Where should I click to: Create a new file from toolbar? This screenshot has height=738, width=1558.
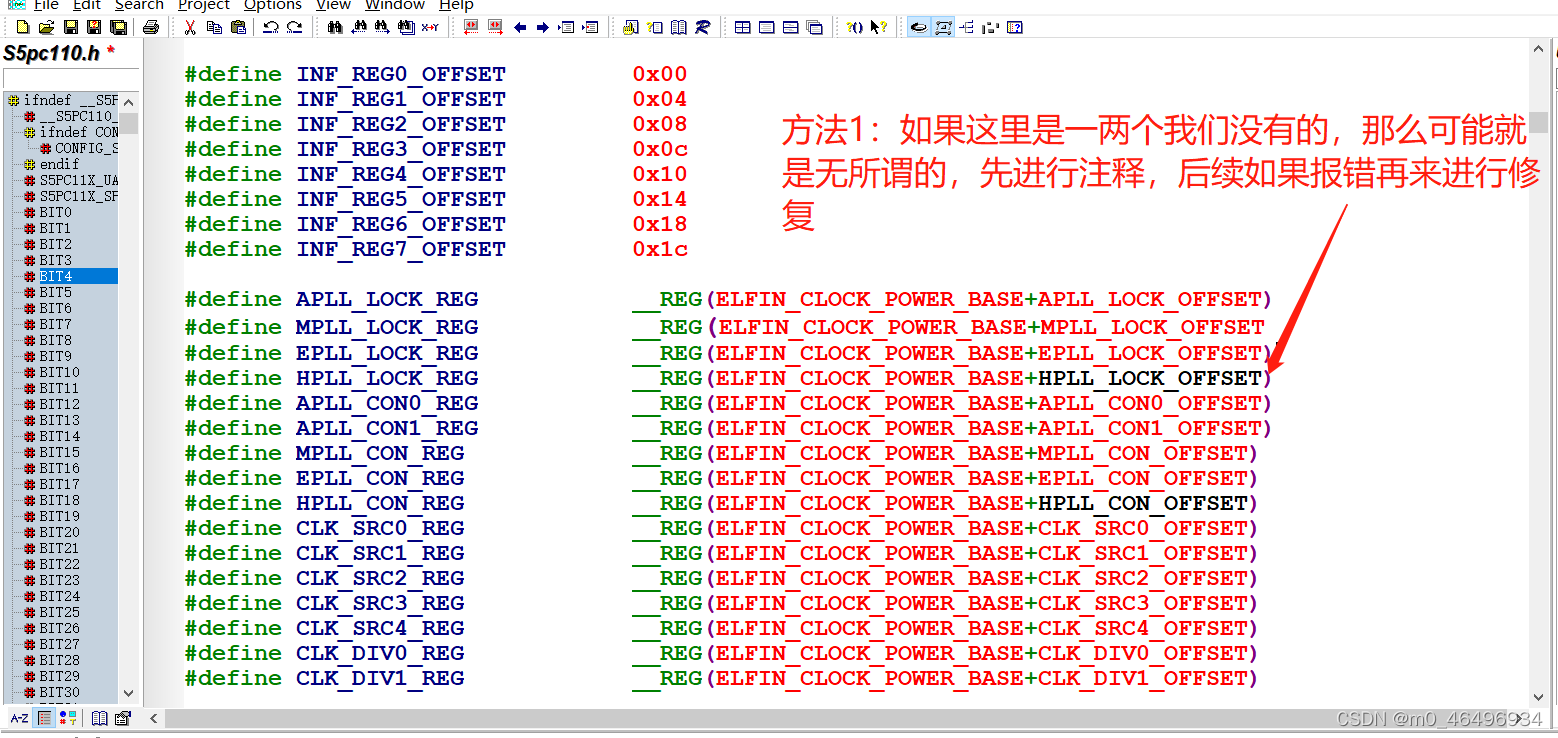coord(22,27)
